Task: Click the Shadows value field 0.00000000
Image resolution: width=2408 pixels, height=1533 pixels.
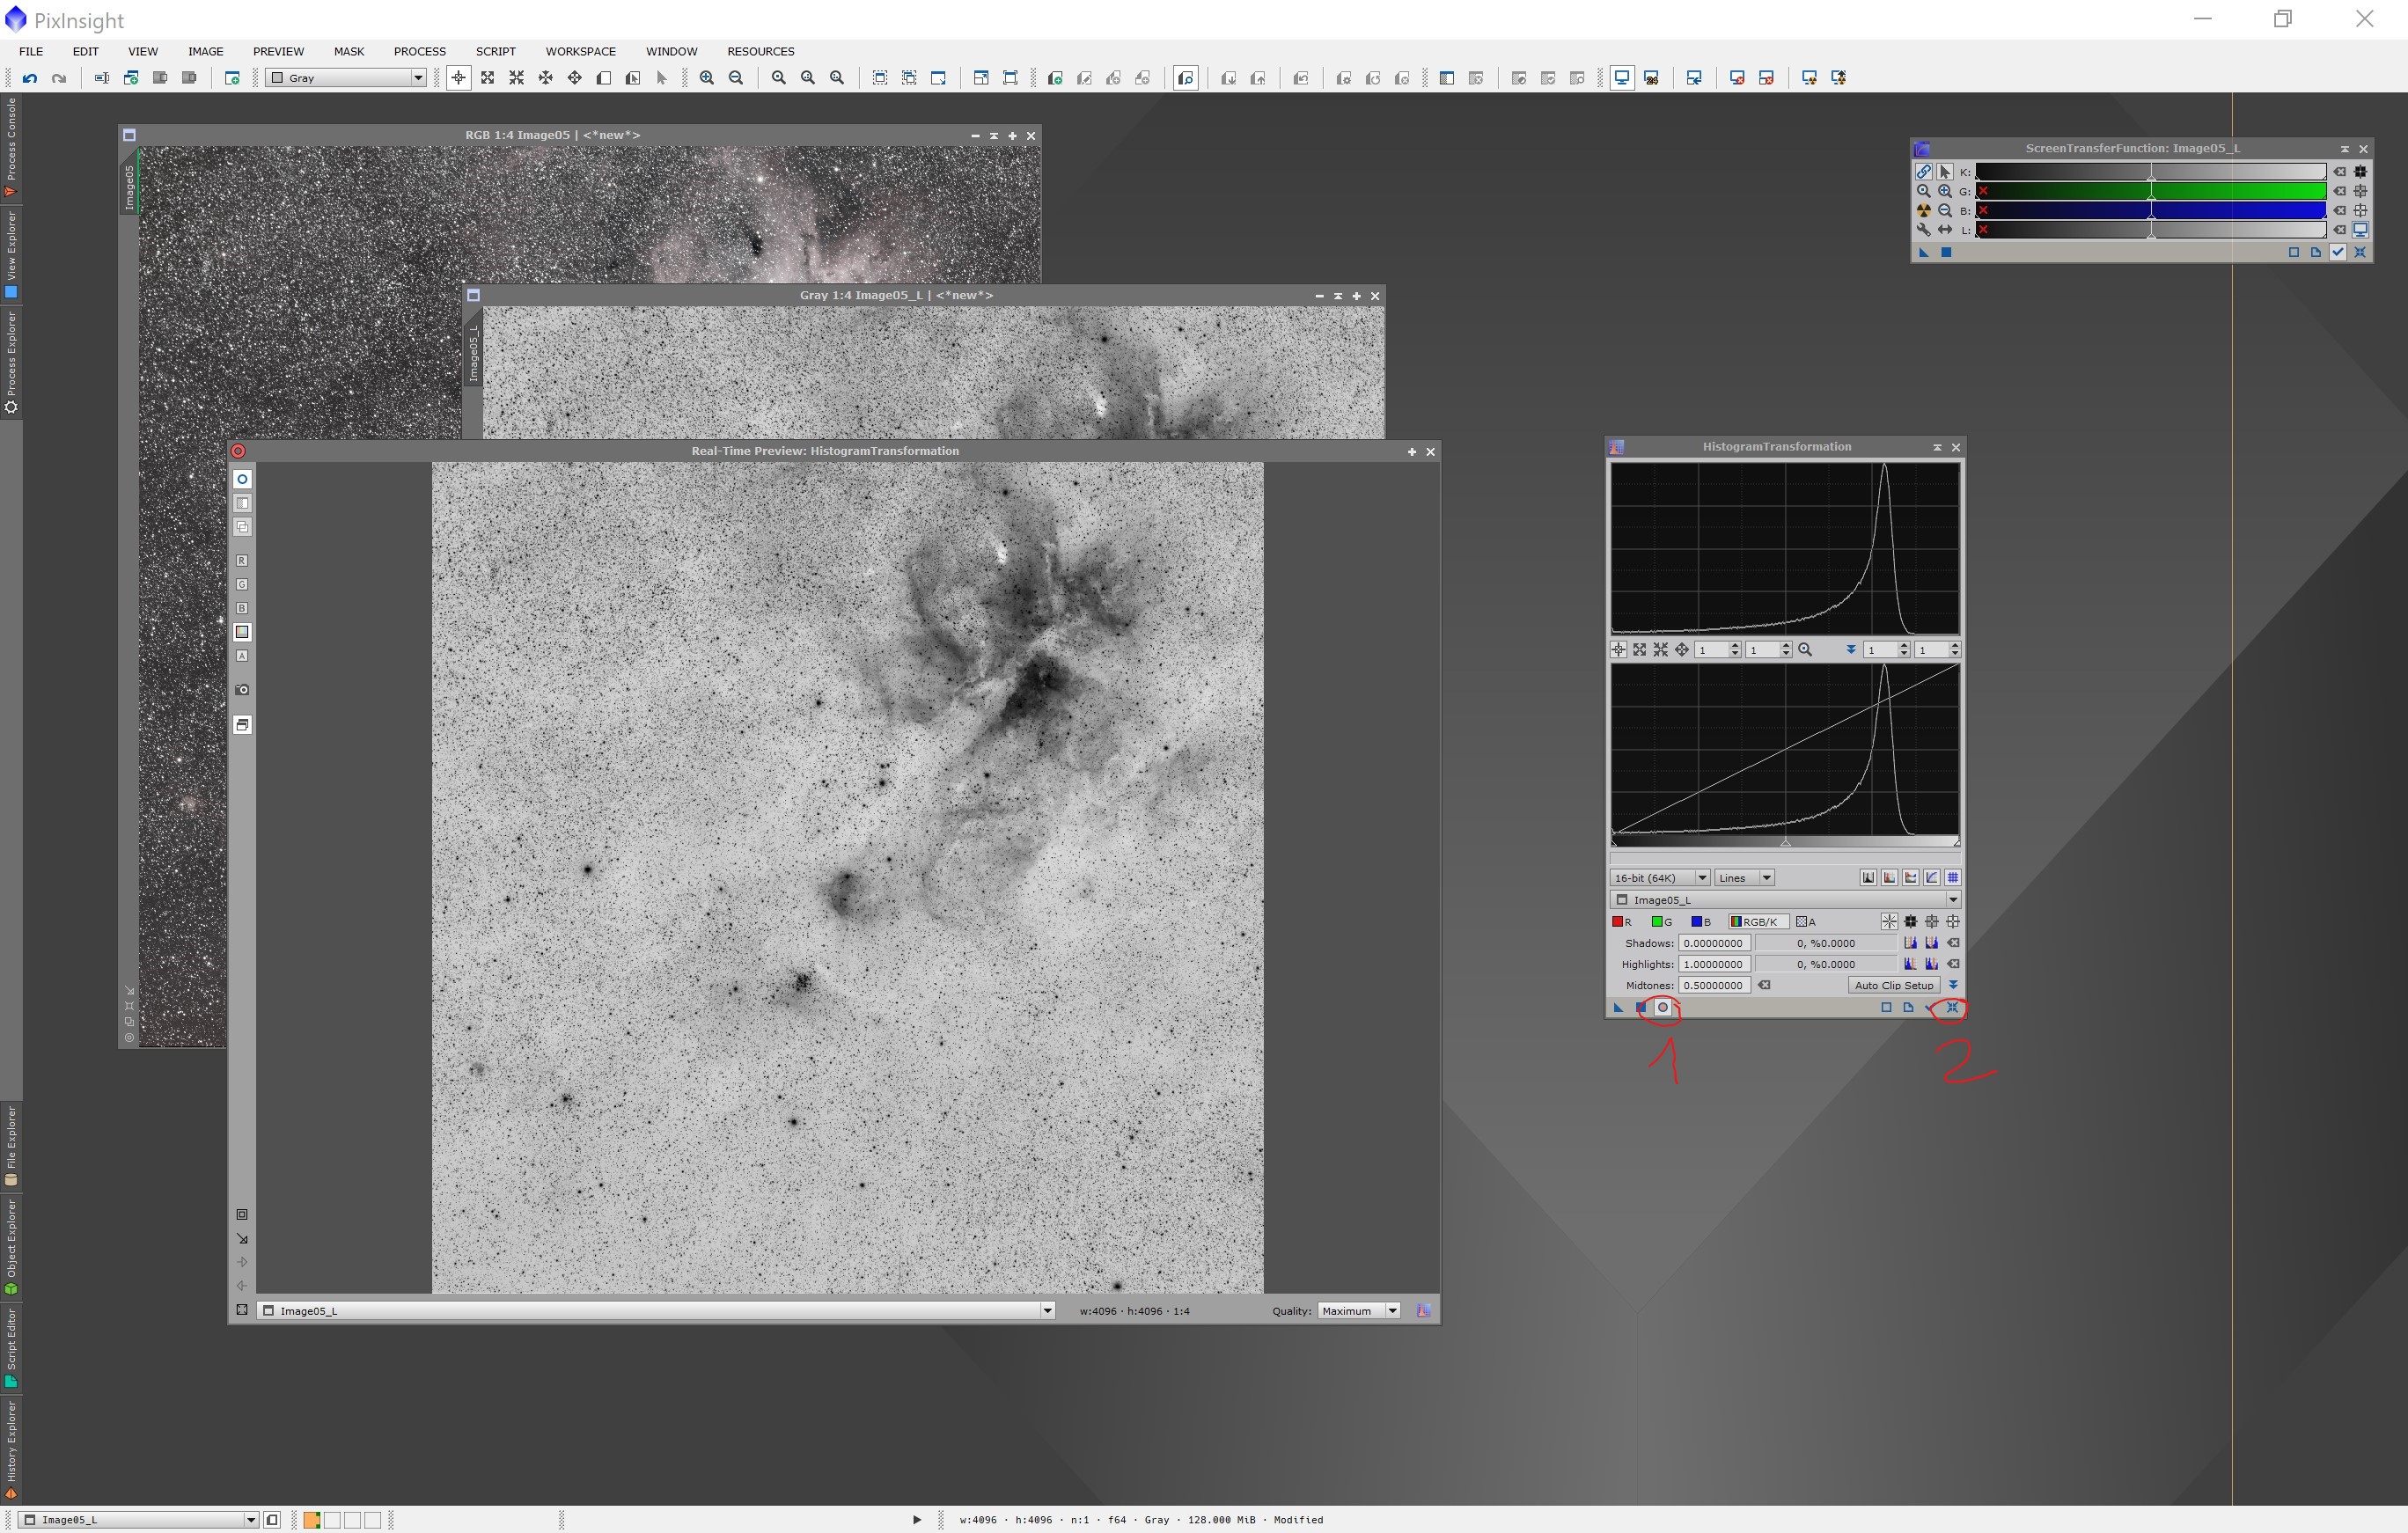Action: (1715, 943)
